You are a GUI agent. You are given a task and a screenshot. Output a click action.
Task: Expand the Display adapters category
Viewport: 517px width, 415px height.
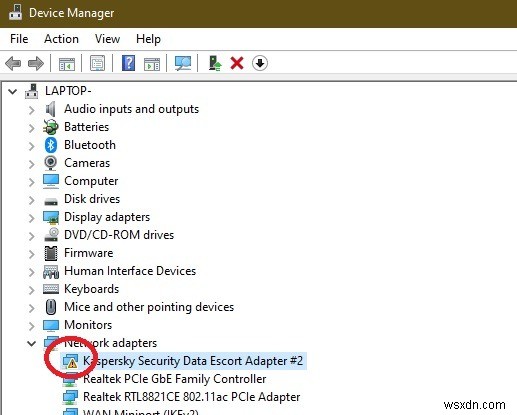click(32, 218)
